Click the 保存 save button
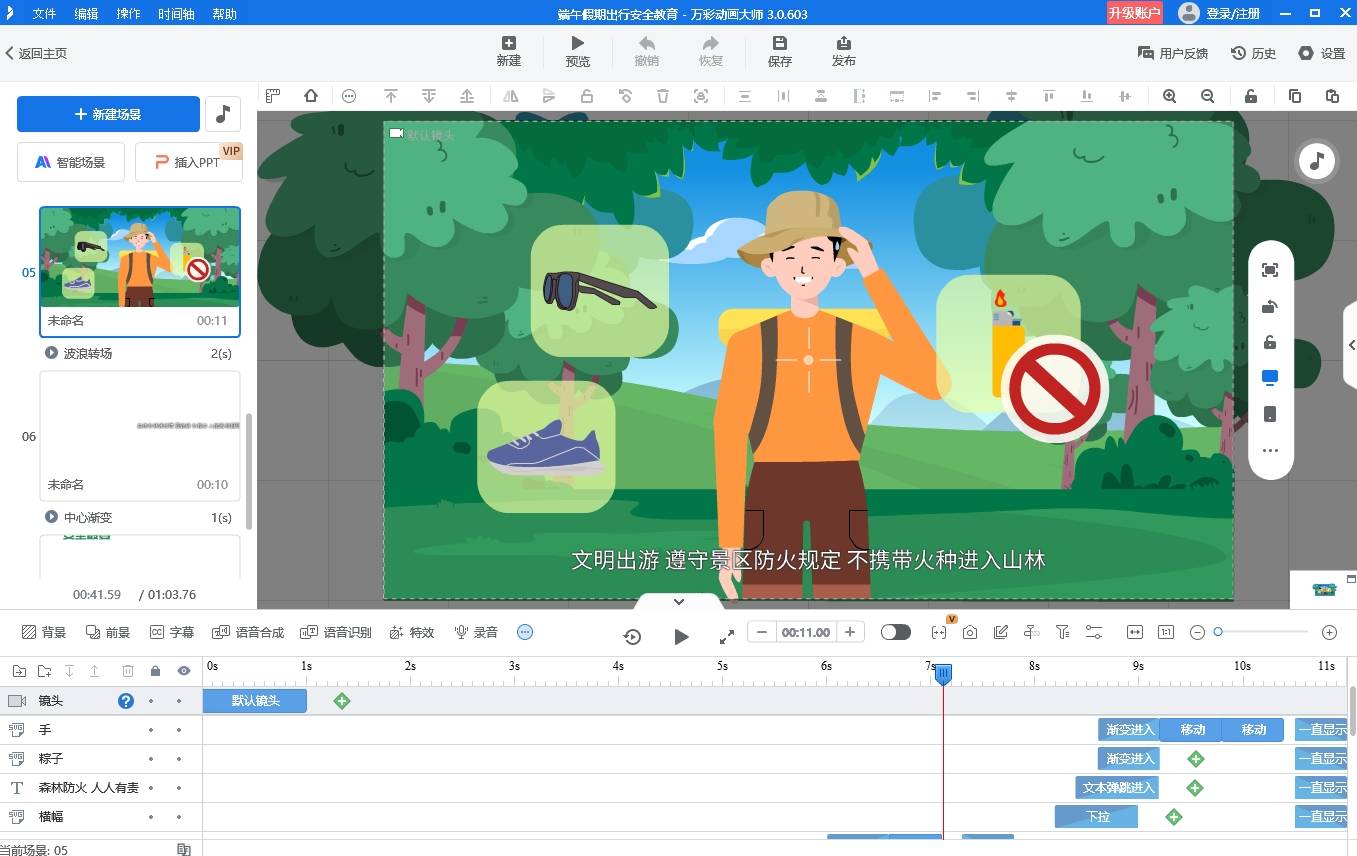The width and height of the screenshot is (1357, 856). click(780, 51)
